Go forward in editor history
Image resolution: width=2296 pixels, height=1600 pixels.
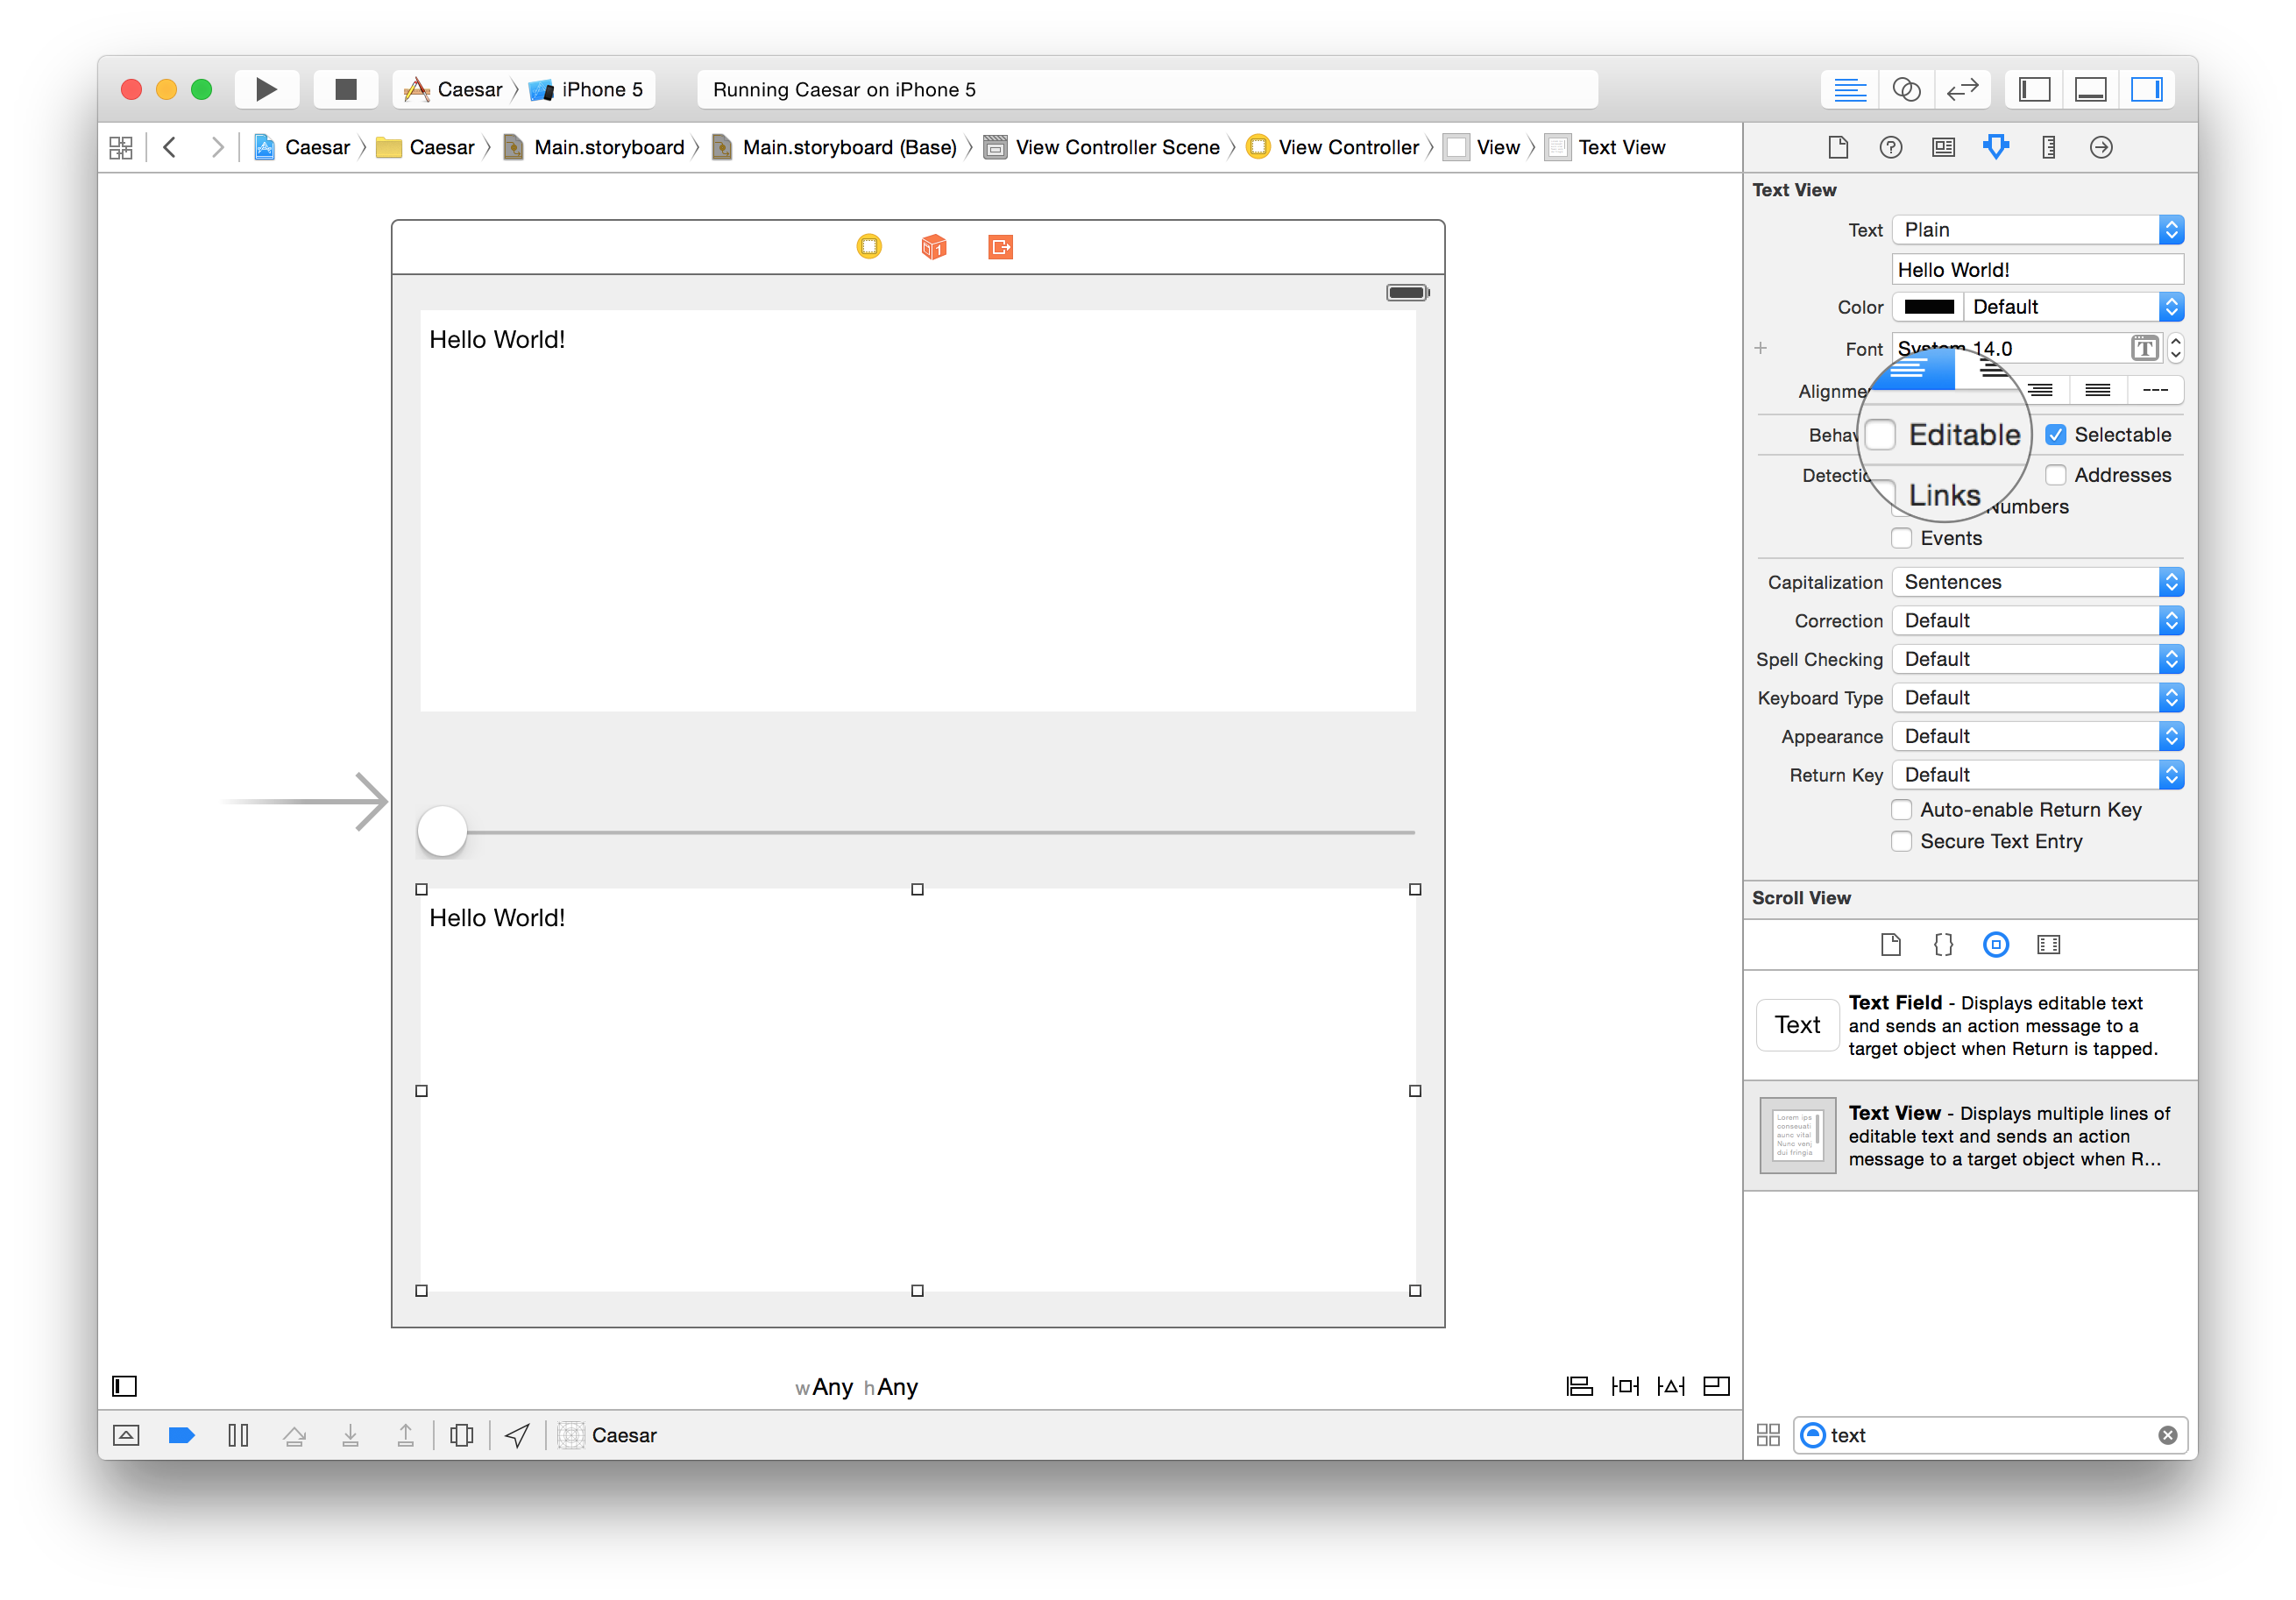tap(216, 148)
